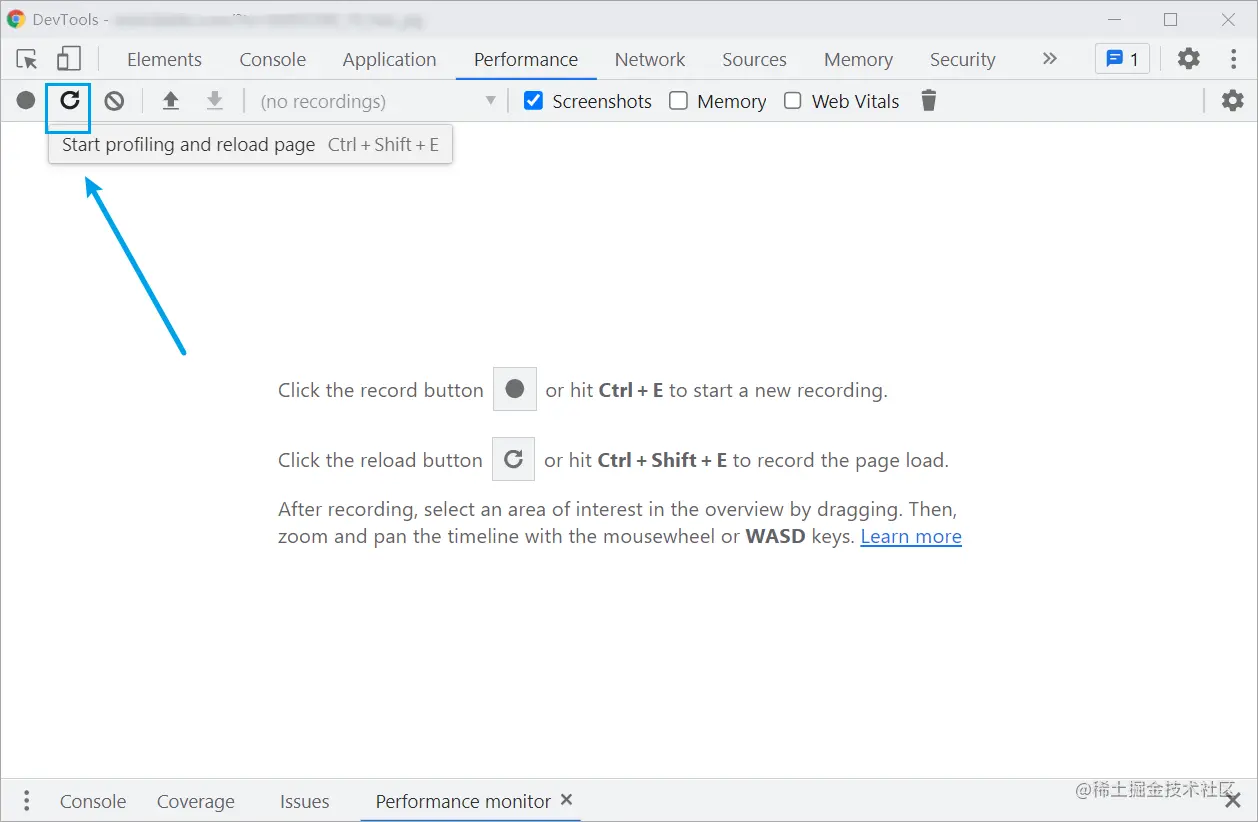The width and height of the screenshot is (1258, 822).
Task: Click the reload button in the instructions
Action: [x=513, y=459]
